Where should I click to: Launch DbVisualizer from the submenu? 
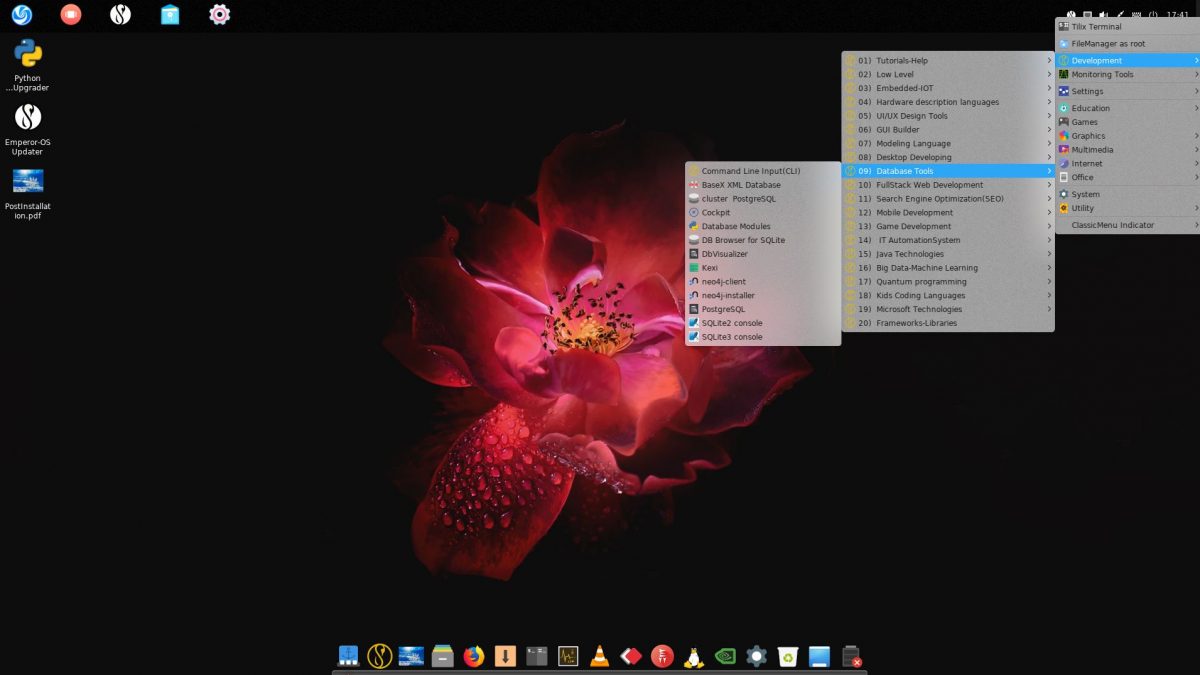763,254
